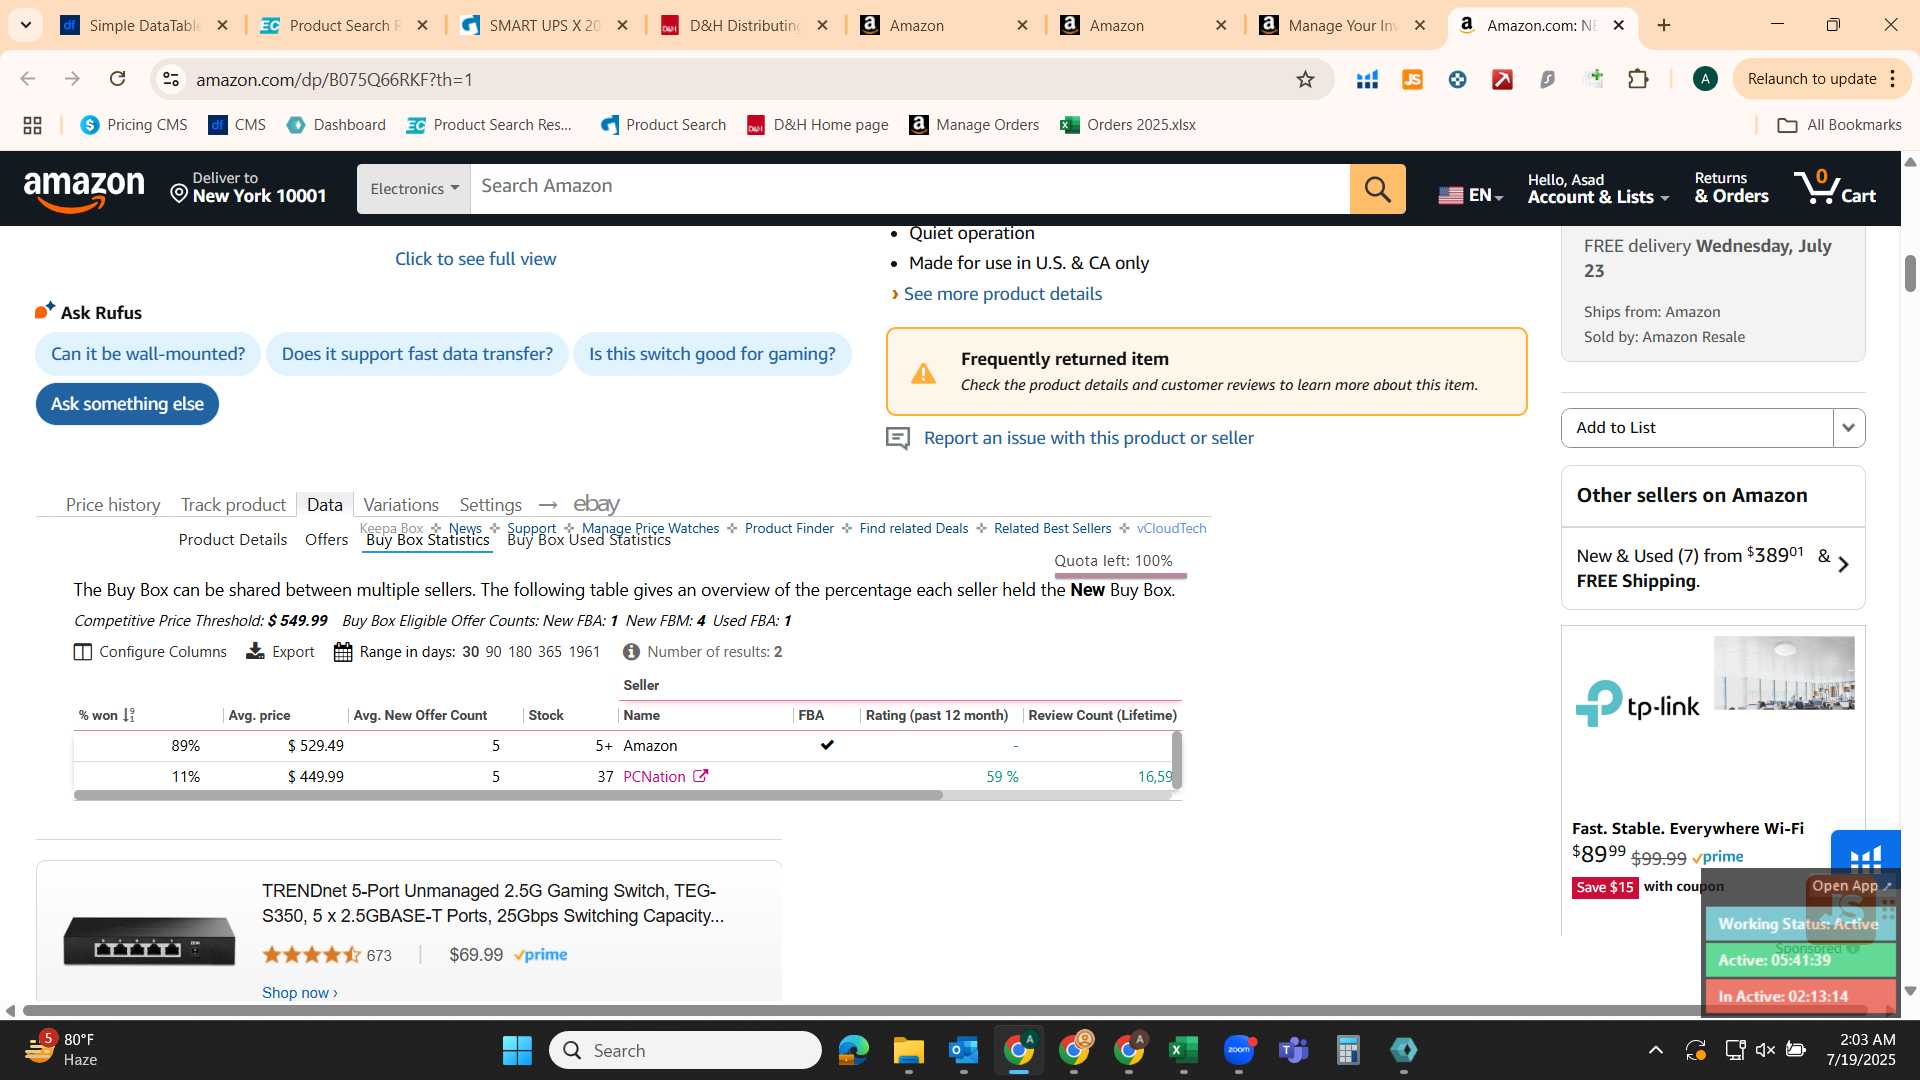Click the Windows Start button
This screenshot has width=1920, height=1080.
pyautogui.click(x=517, y=1050)
